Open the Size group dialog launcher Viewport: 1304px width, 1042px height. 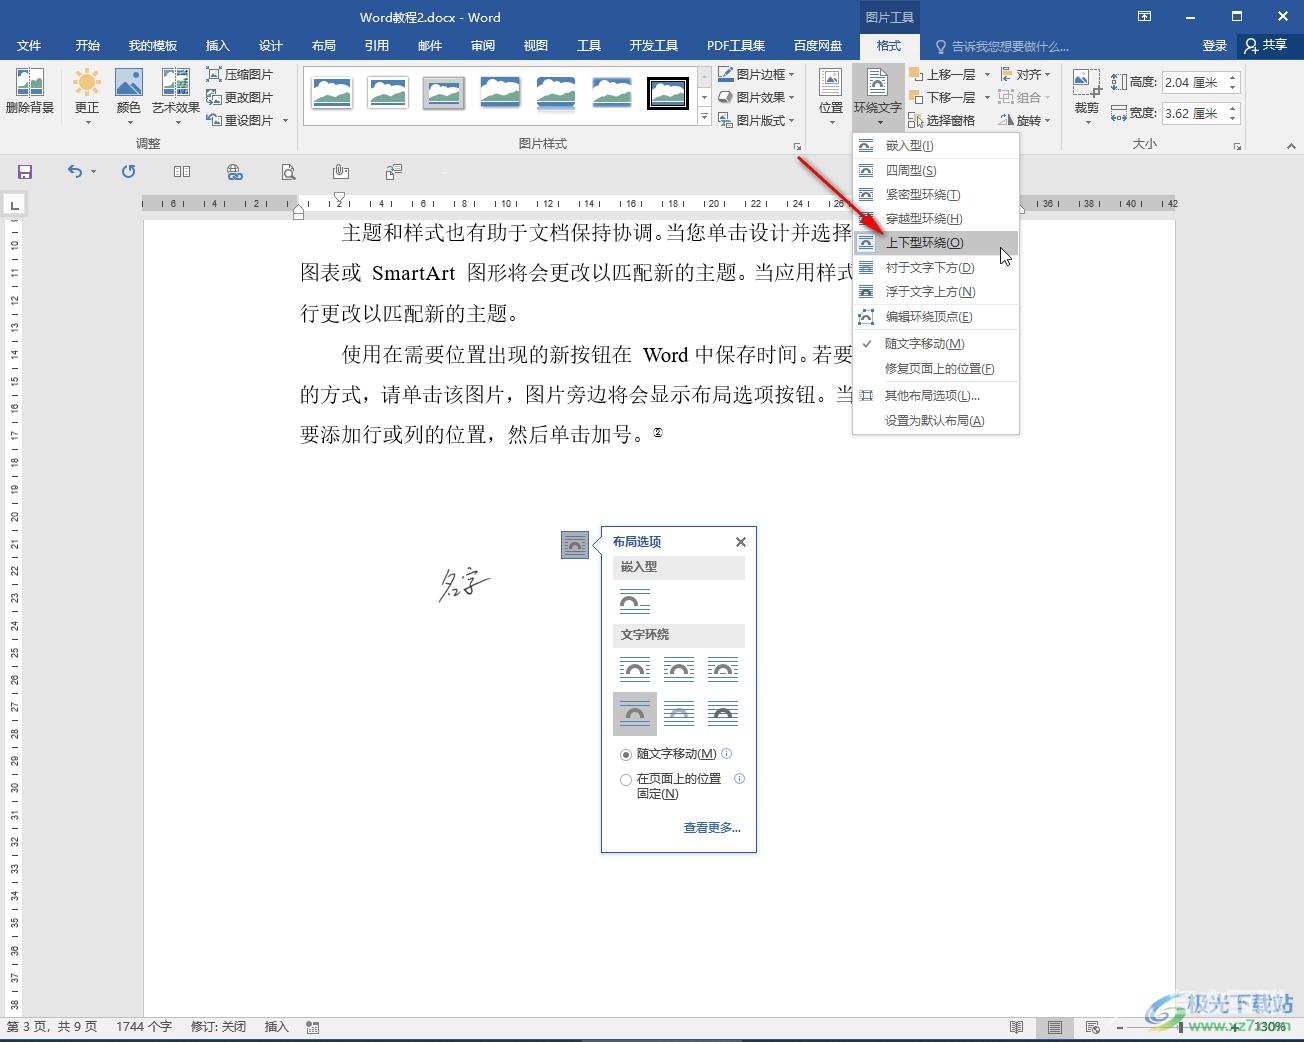point(1237,146)
